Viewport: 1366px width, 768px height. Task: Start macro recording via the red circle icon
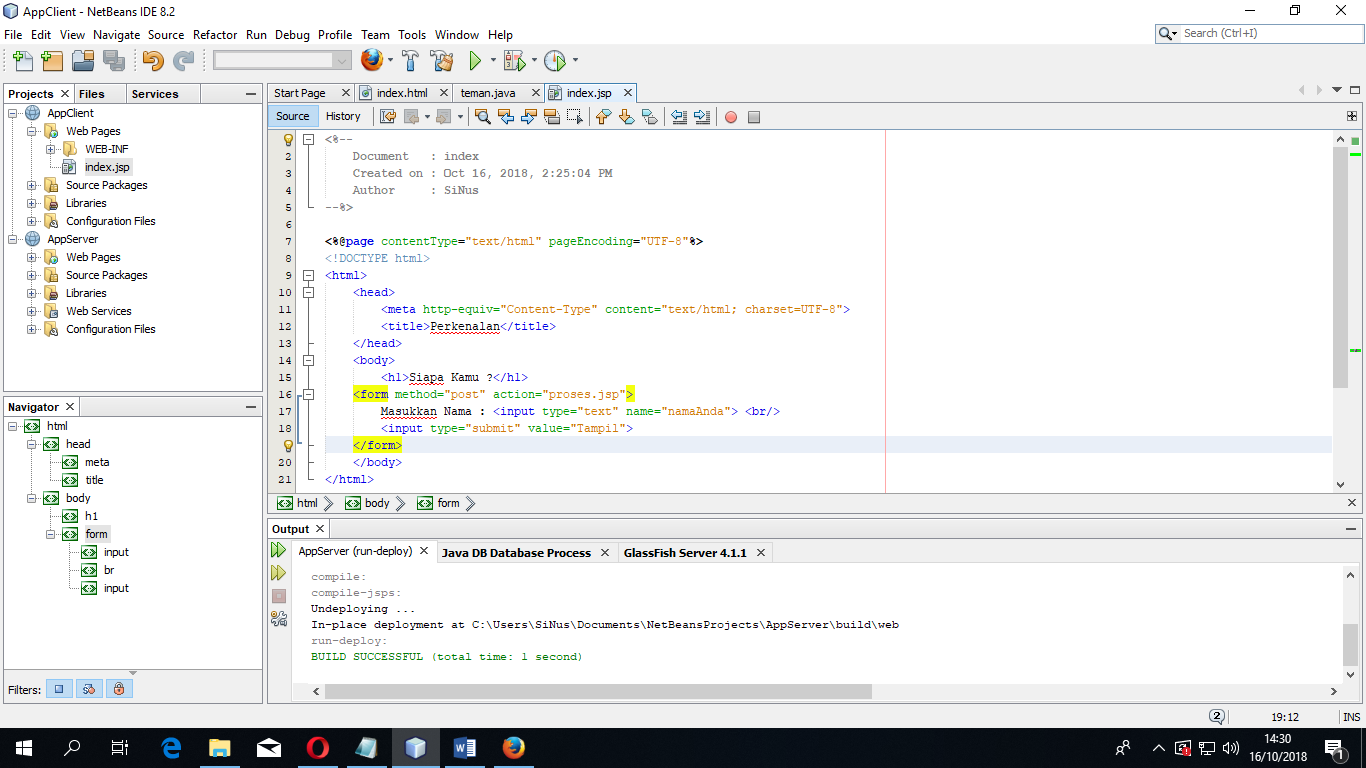point(731,117)
